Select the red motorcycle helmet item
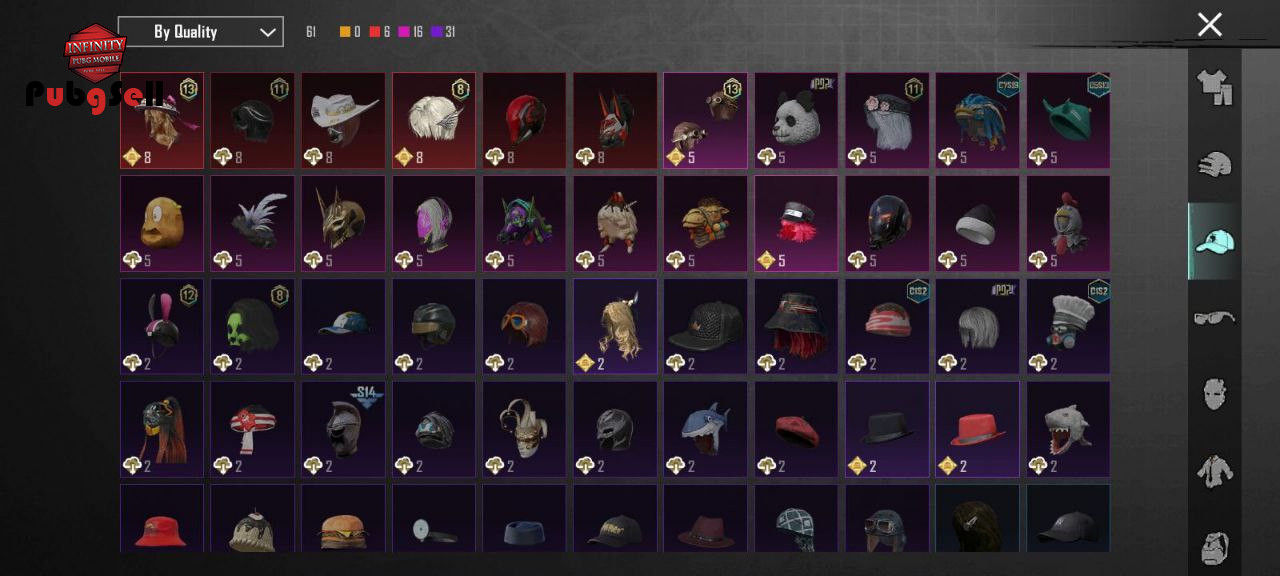The height and width of the screenshot is (576, 1280). (x=524, y=120)
